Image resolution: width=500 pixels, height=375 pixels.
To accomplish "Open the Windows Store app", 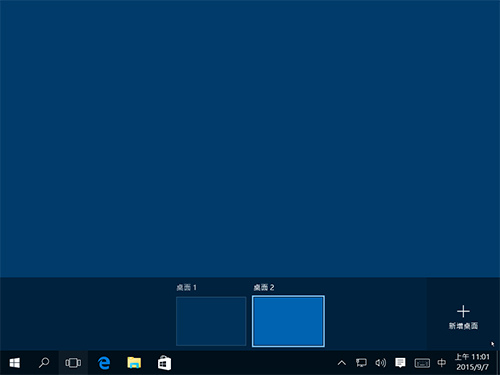I will pos(164,363).
